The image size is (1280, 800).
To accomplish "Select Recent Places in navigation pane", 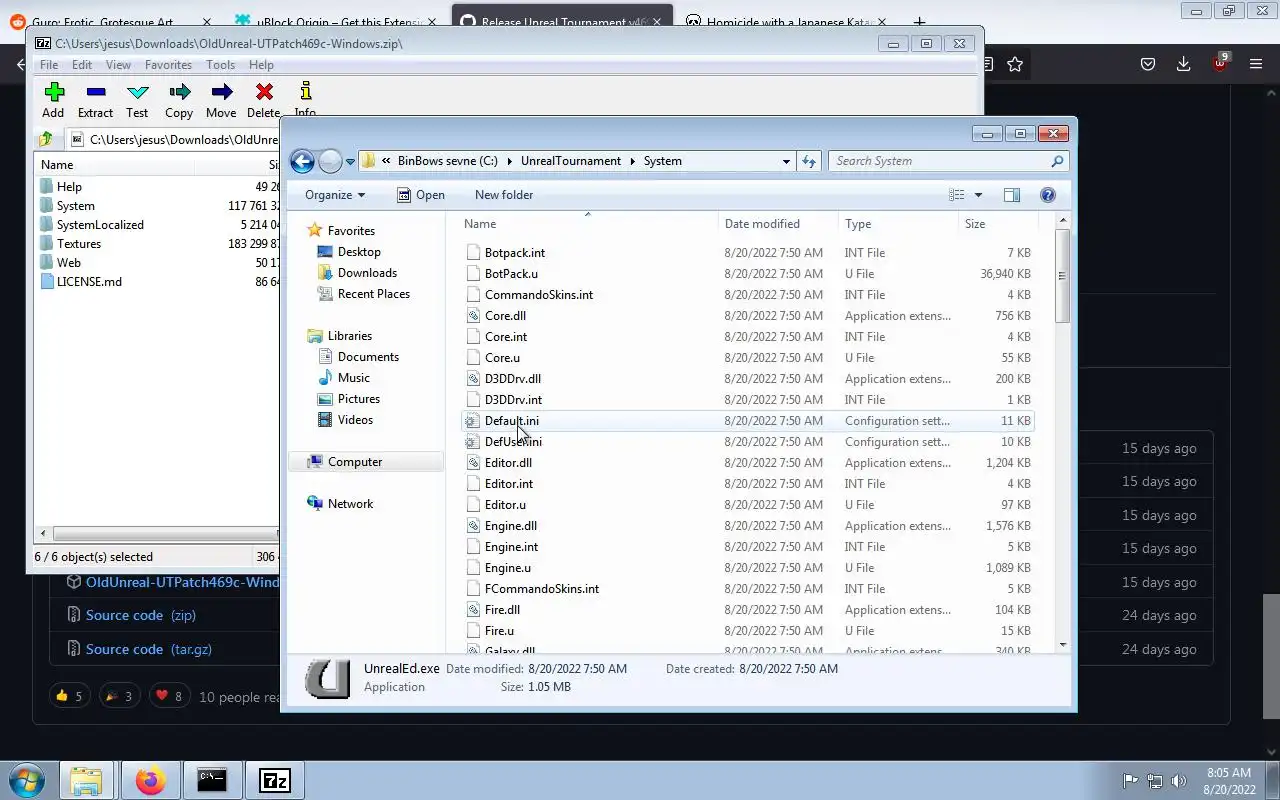I will coord(374,294).
